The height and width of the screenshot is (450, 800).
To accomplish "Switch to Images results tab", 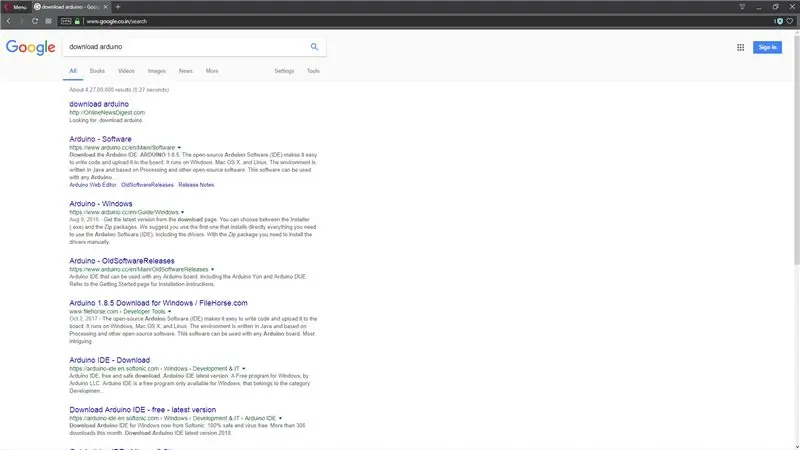I will point(157,71).
